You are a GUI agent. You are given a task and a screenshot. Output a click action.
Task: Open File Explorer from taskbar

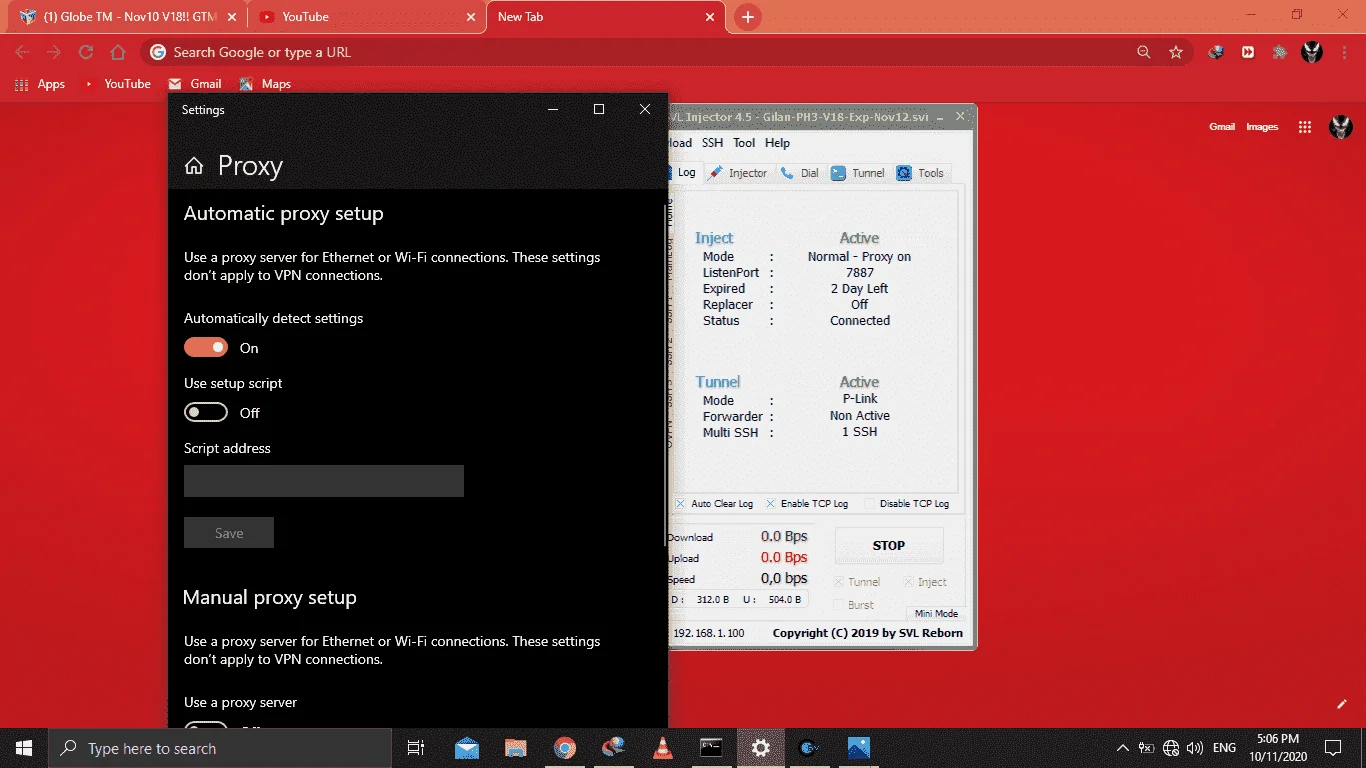pyautogui.click(x=515, y=748)
